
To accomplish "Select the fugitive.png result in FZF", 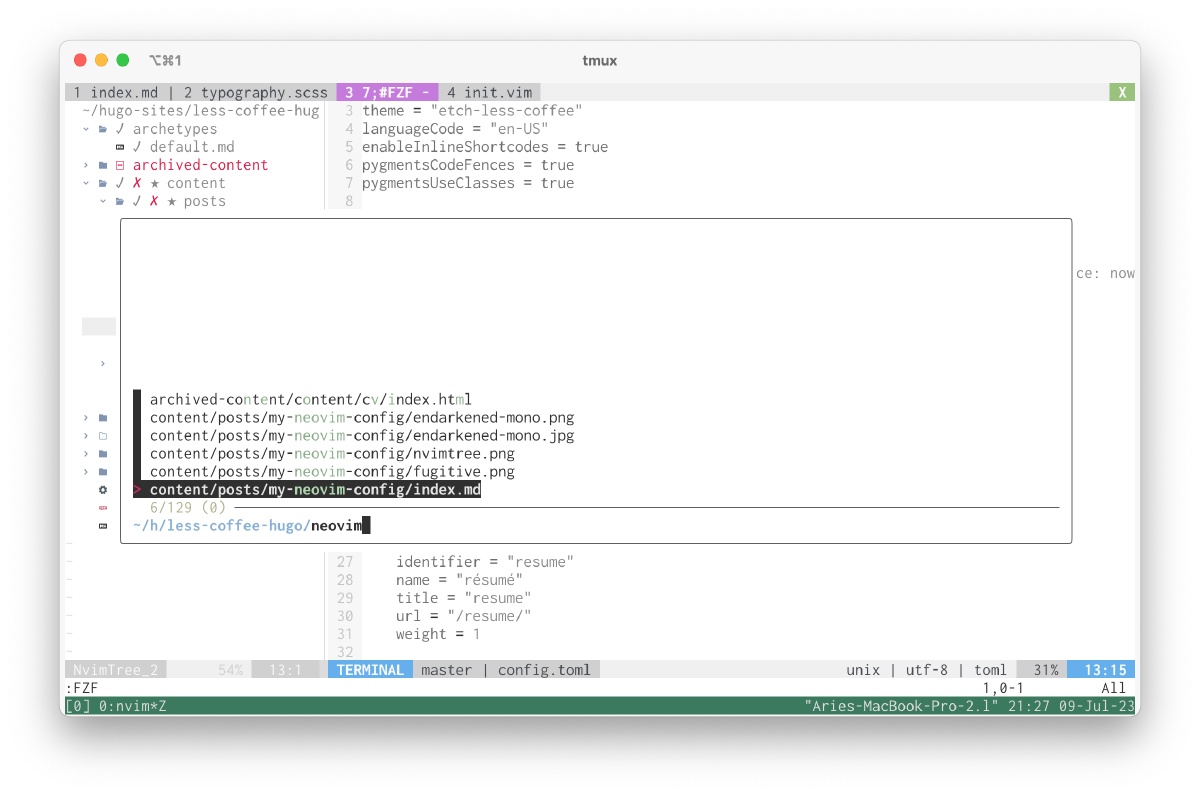I will pos(332,471).
